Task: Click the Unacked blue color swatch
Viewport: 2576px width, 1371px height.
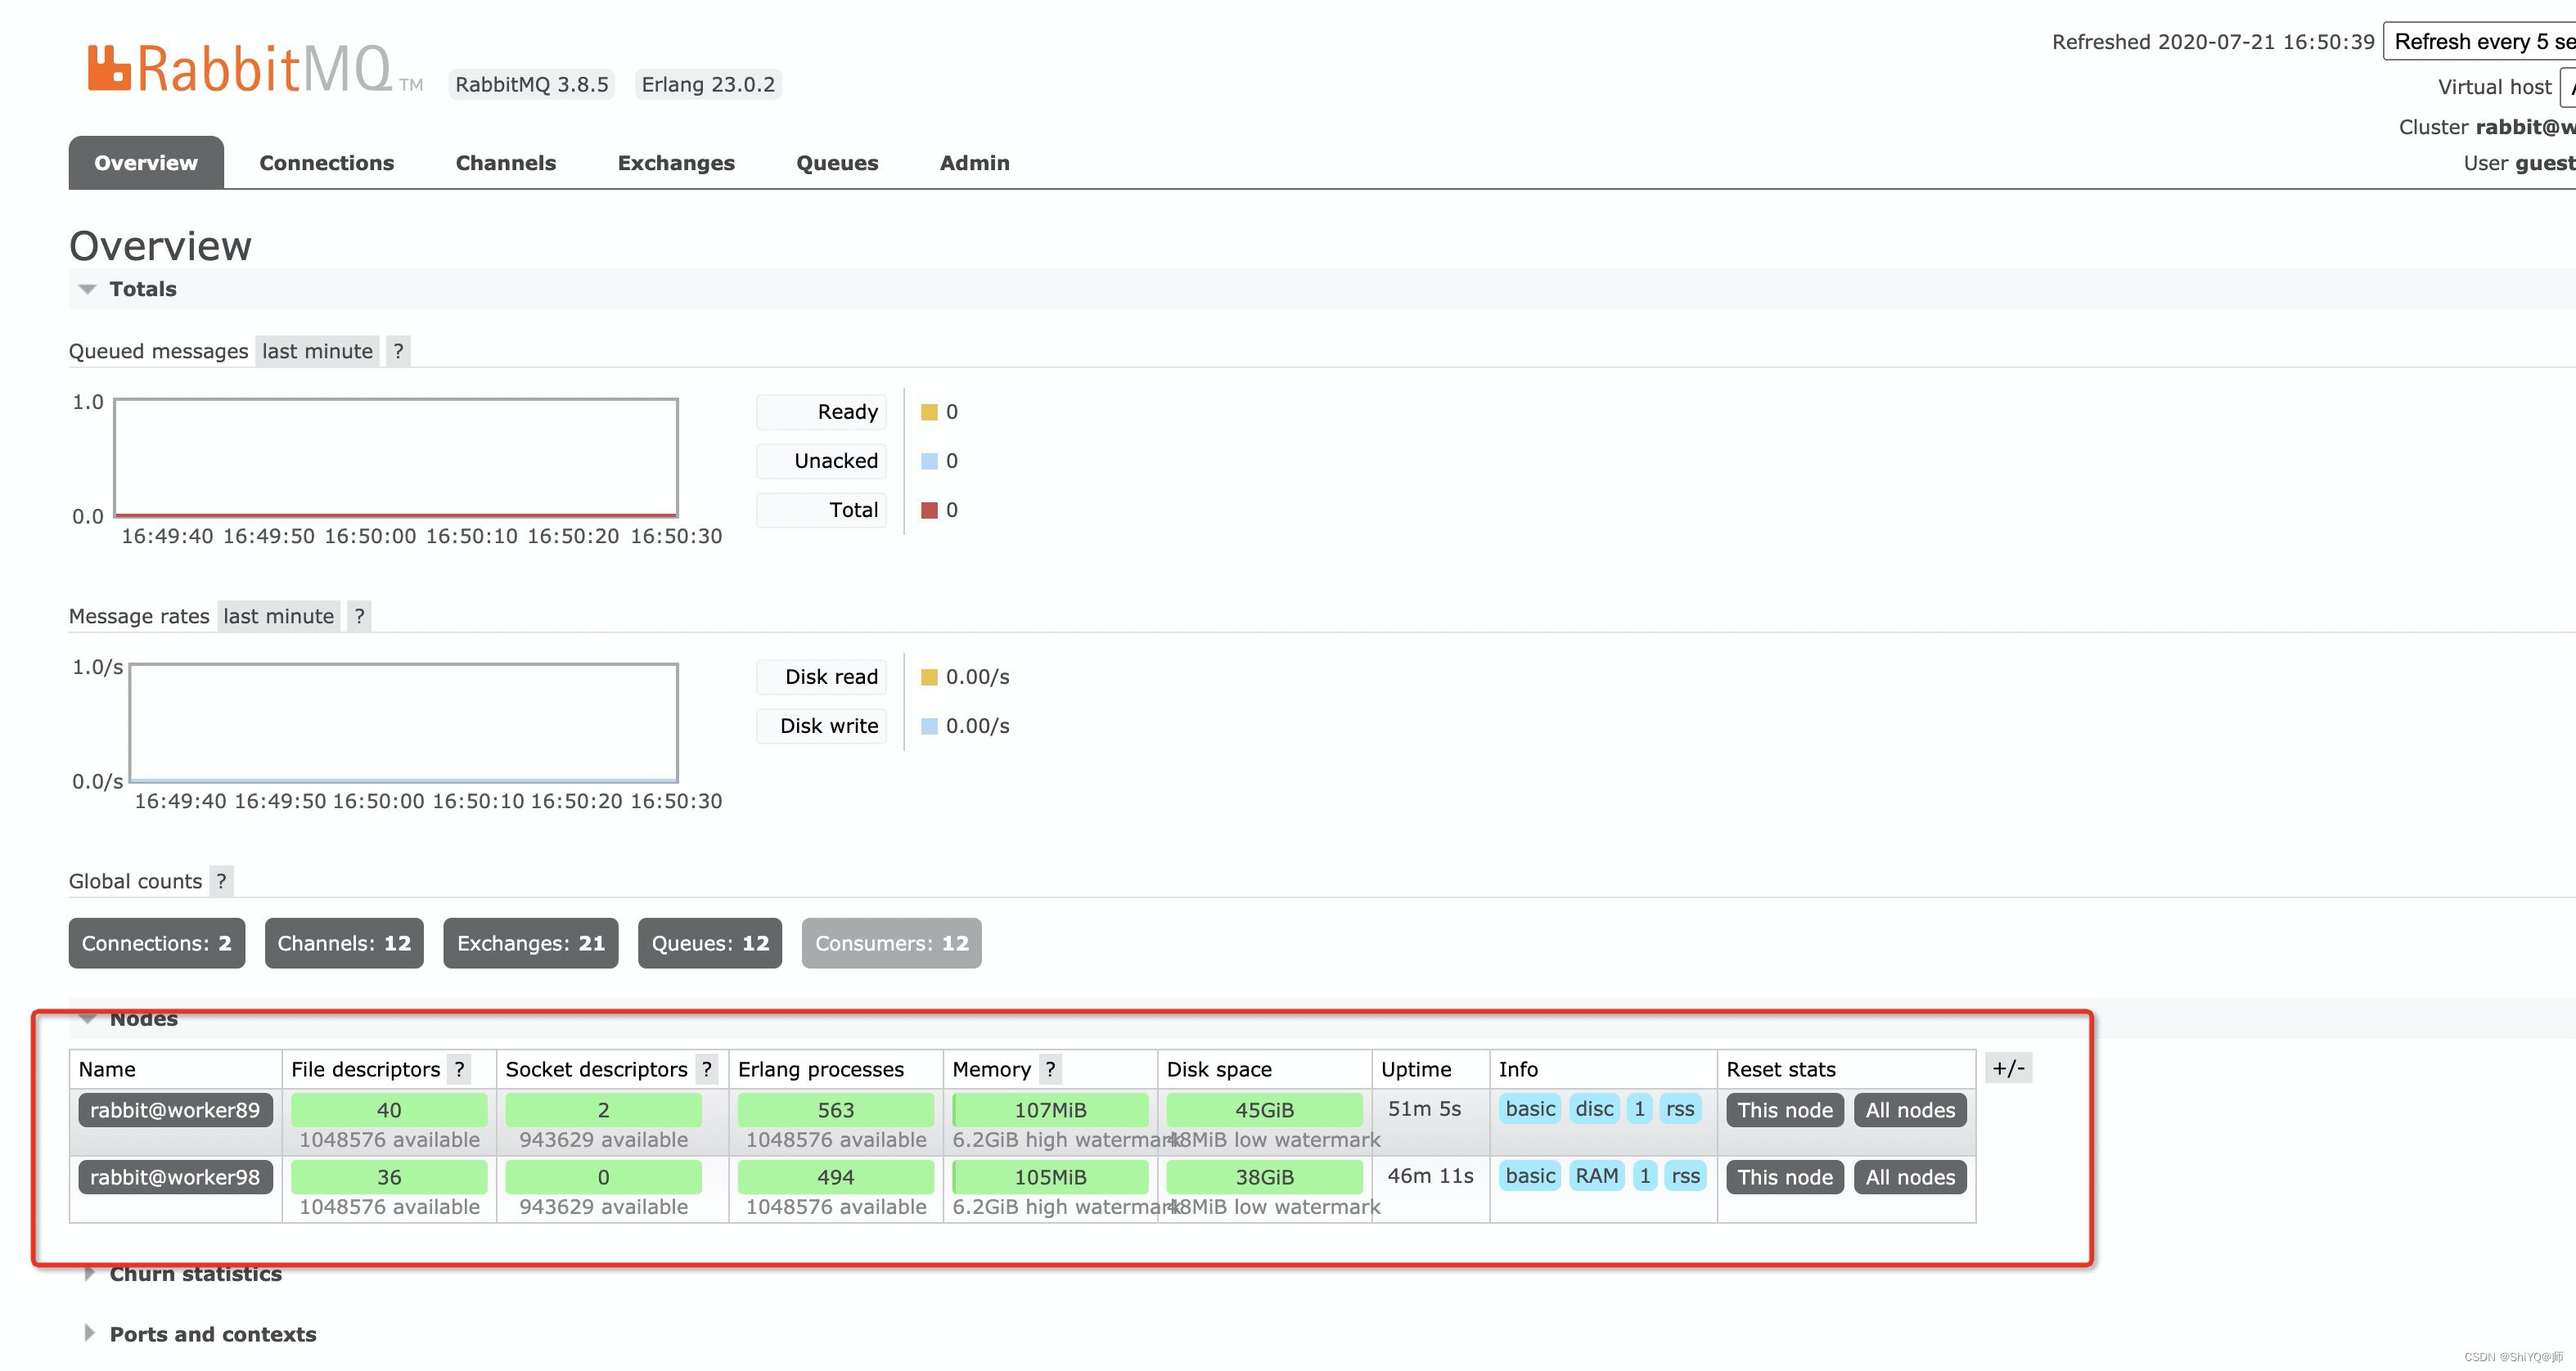Action: pos(929,461)
